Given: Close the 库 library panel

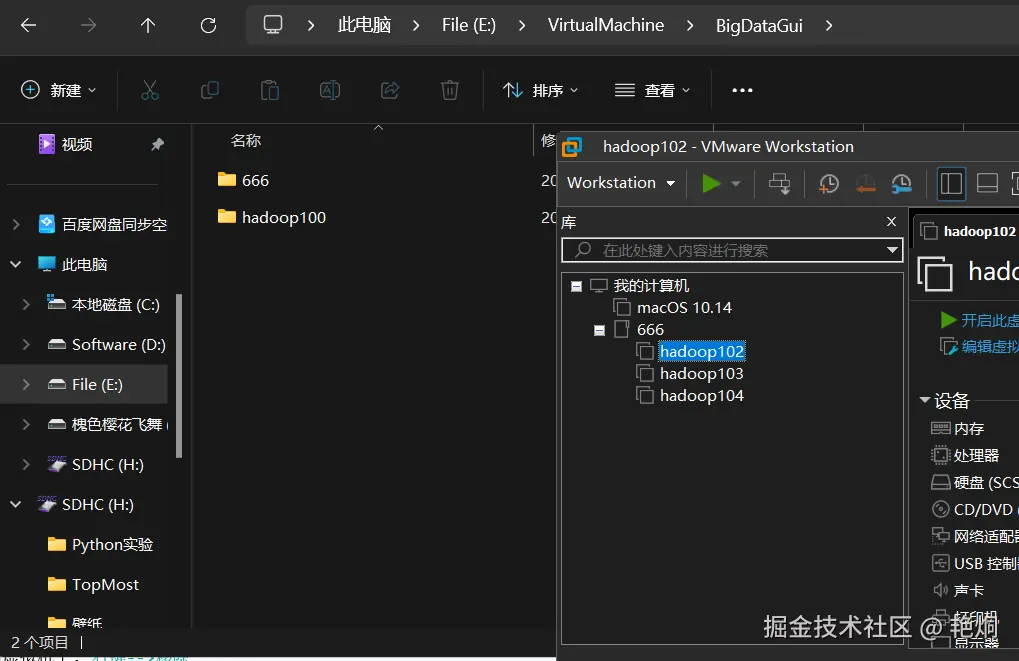Looking at the screenshot, I should pyautogui.click(x=892, y=222).
